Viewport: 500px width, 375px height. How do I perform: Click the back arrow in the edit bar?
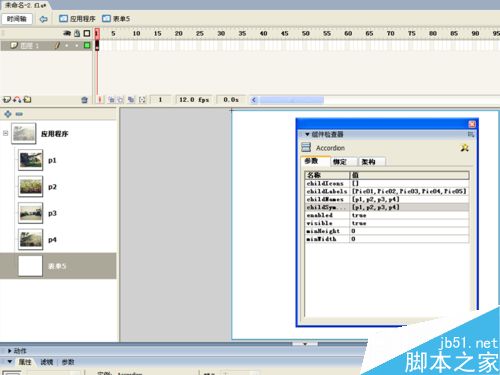(x=44, y=19)
